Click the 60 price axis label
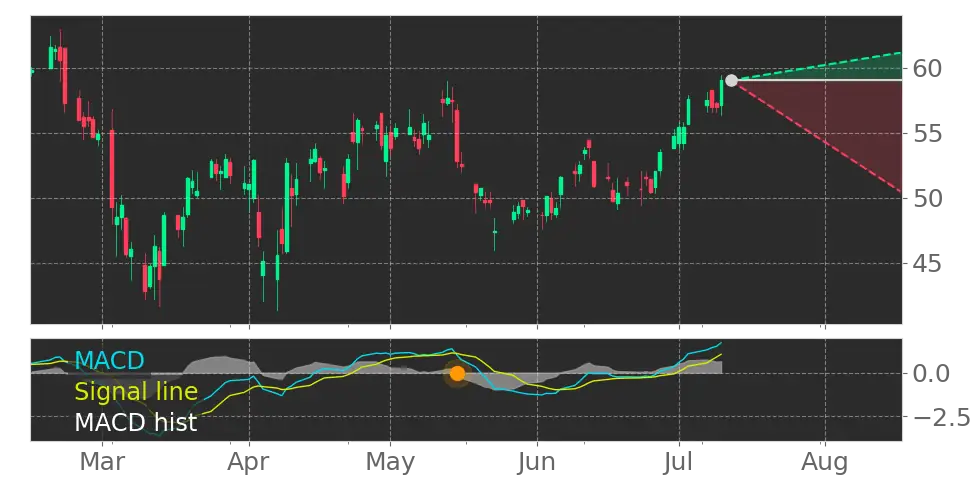The height and width of the screenshot is (486, 972). [x=927, y=68]
